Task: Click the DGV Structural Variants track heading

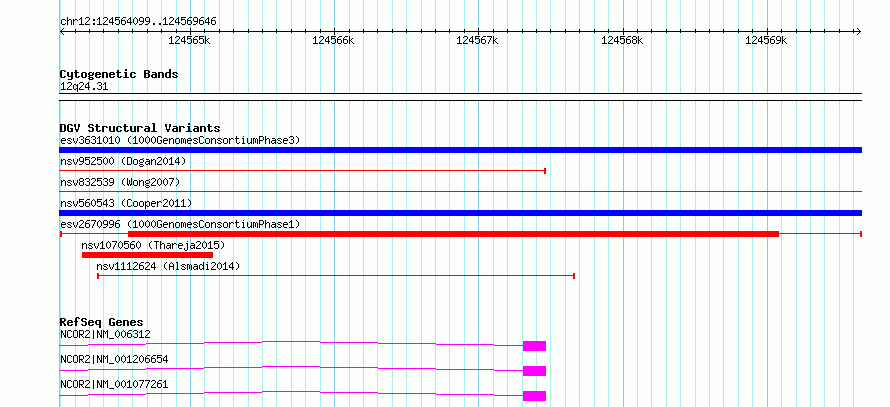Action: point(140,128)
